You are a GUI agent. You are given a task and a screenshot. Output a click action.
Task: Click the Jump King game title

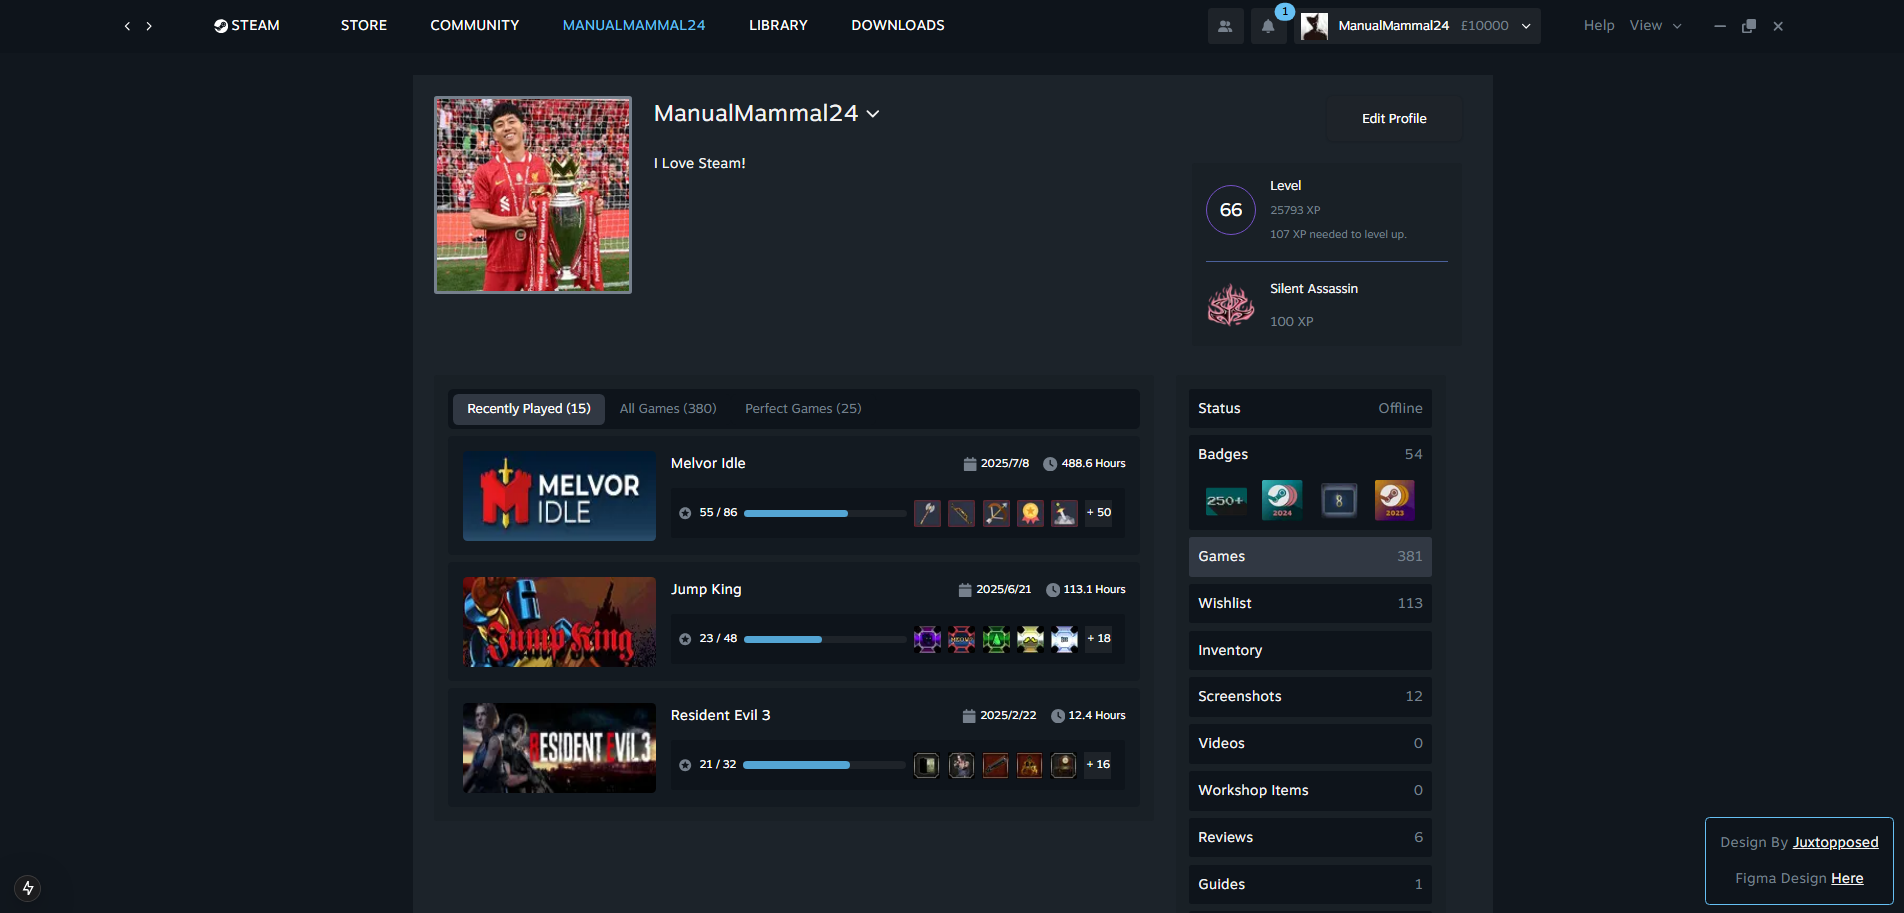[x=706, y=589]
